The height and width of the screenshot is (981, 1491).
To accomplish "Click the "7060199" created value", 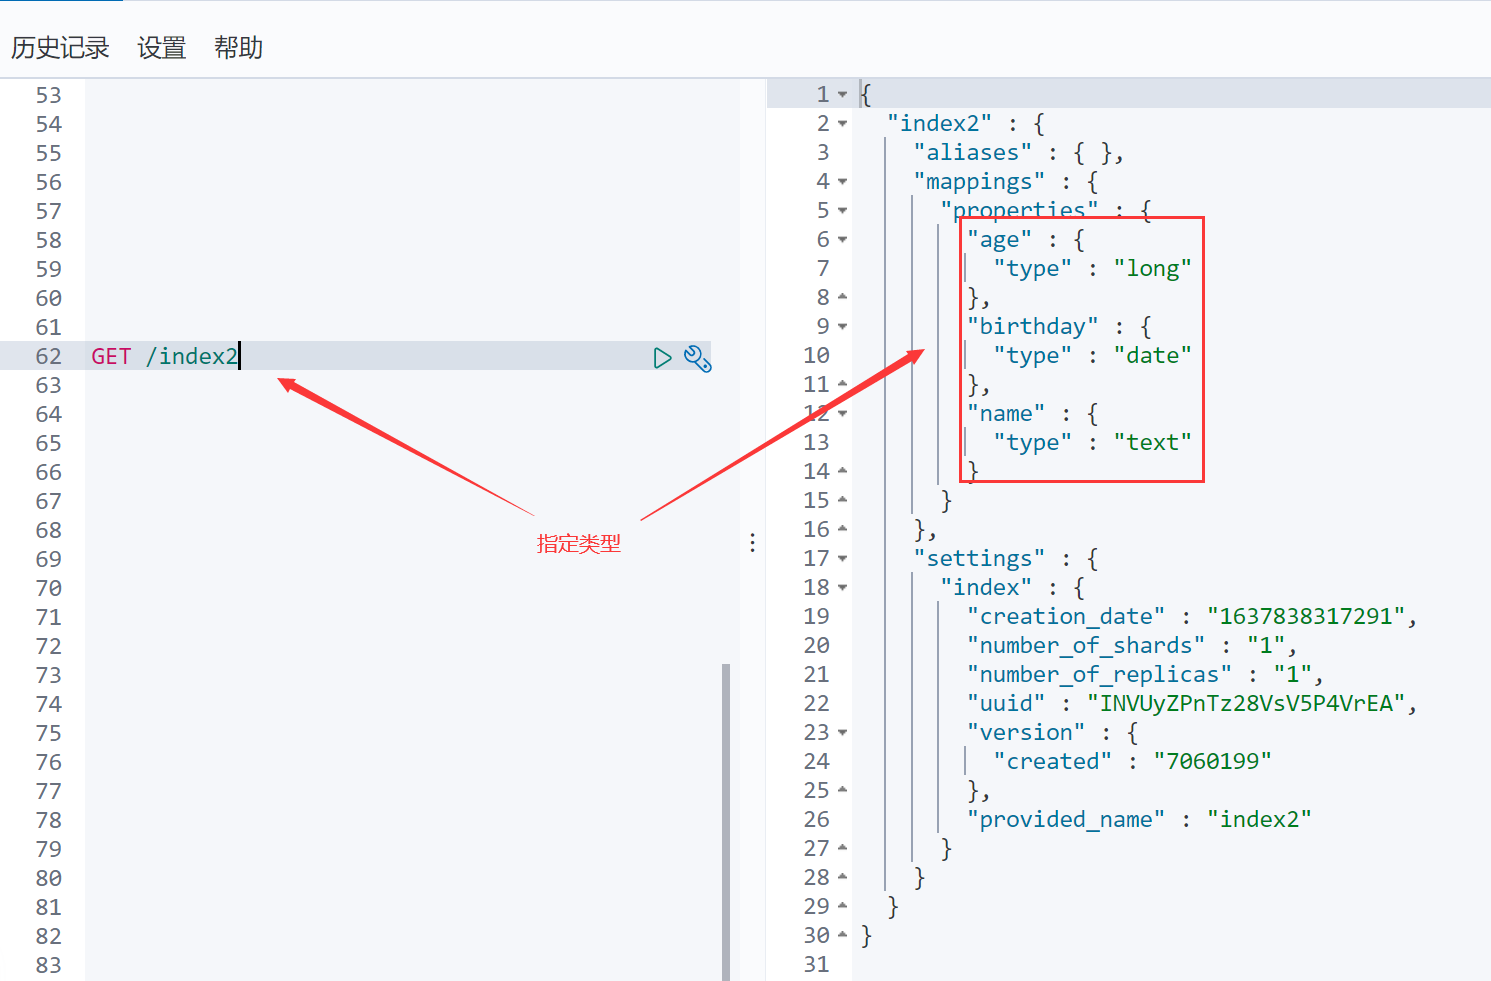I will coord(1213,762).
